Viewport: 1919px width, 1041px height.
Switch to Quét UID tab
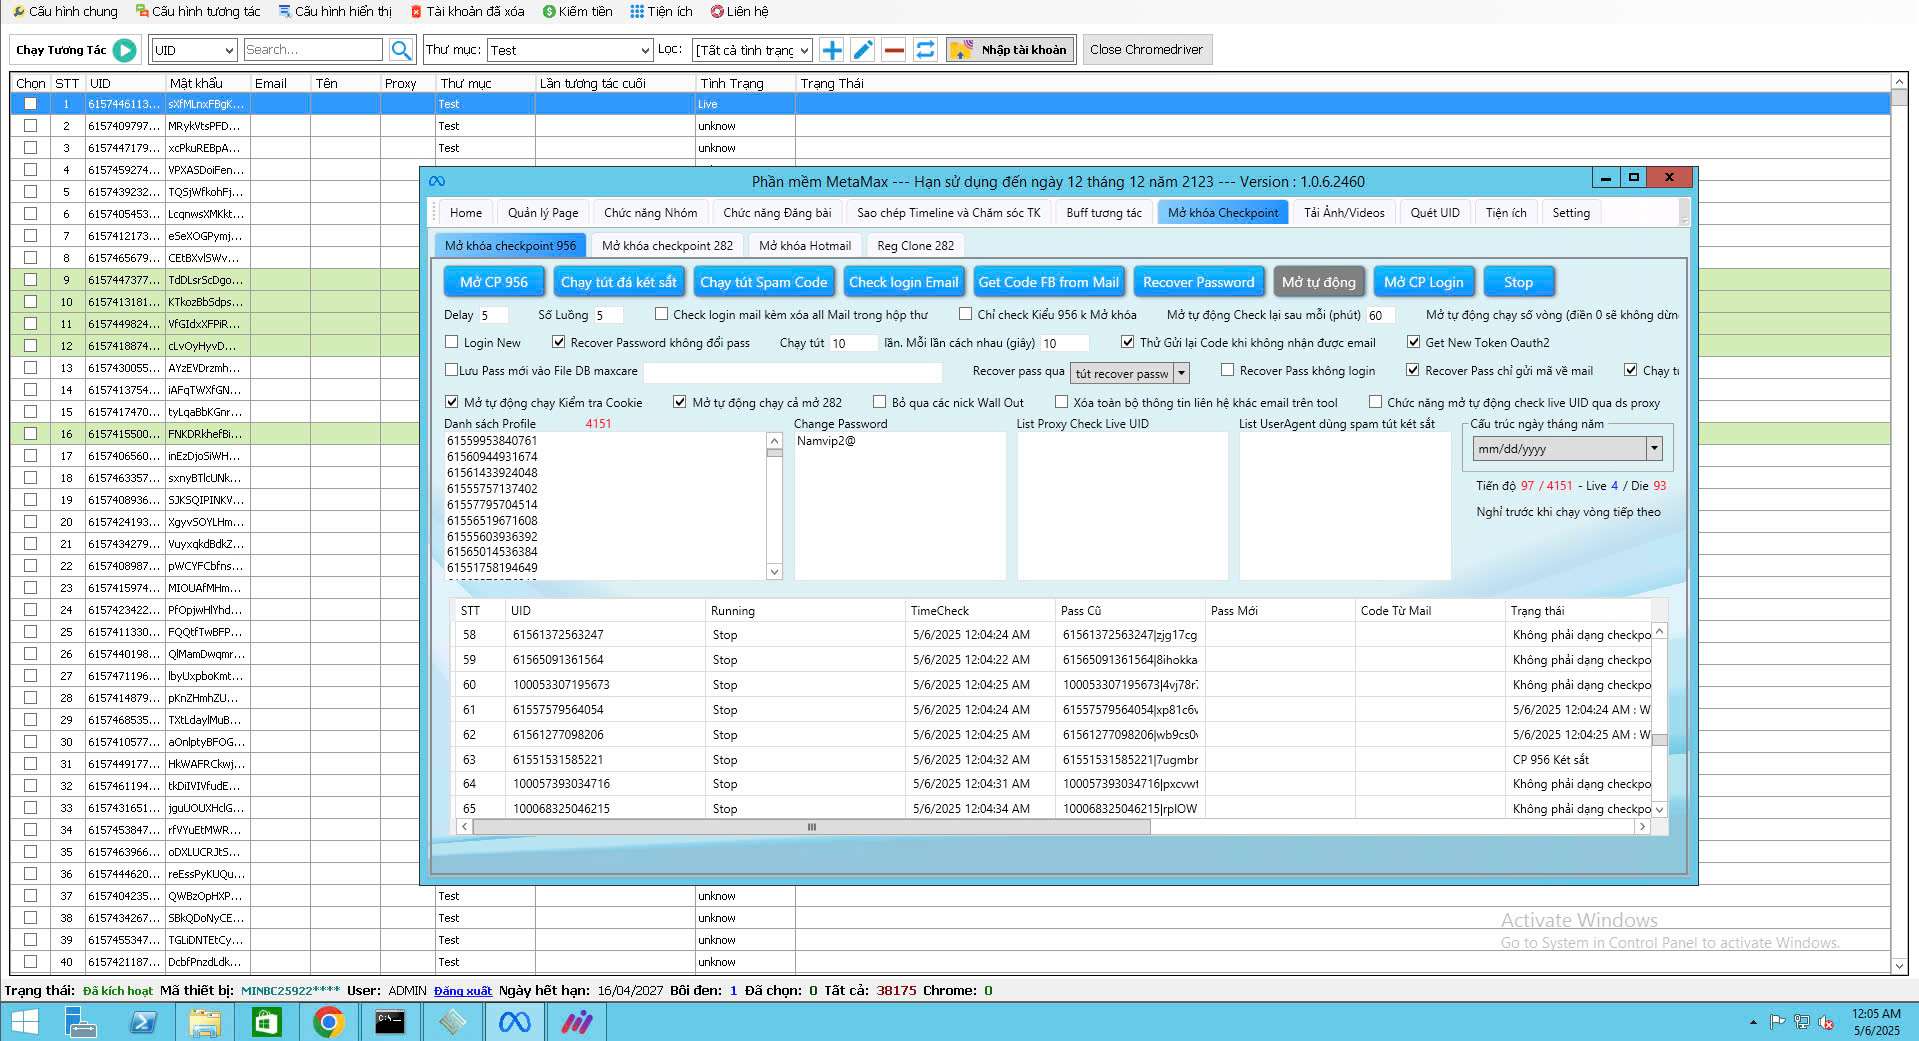point(1435,213)
